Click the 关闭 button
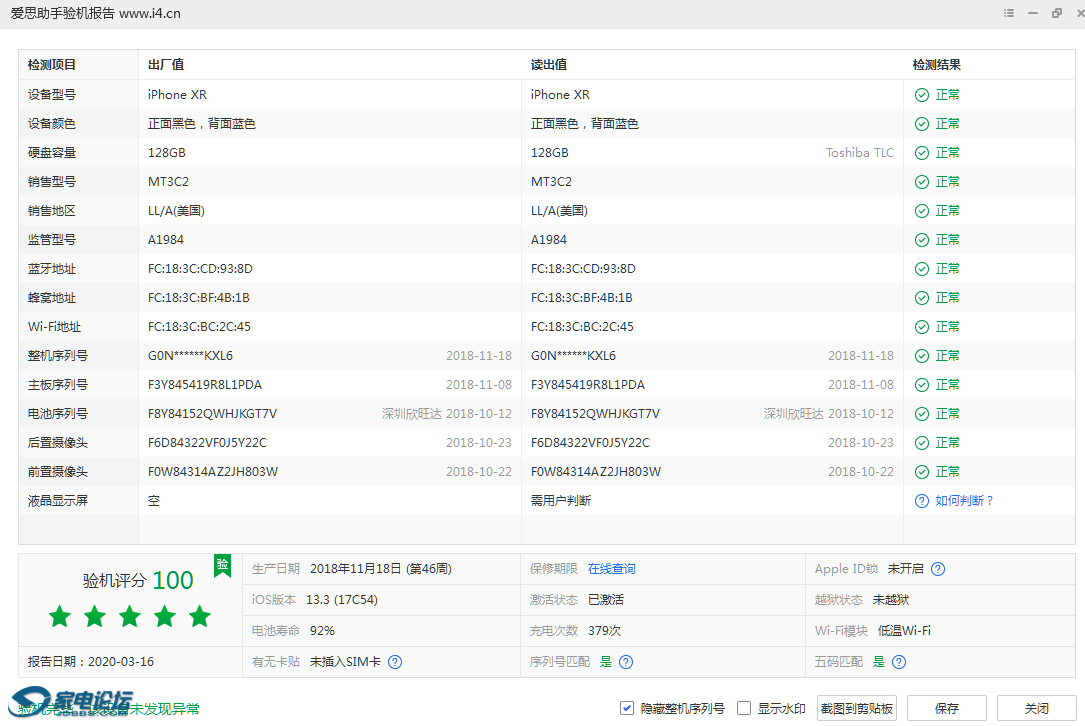This screenshot has width=1085, height=726. (1037, 708)
